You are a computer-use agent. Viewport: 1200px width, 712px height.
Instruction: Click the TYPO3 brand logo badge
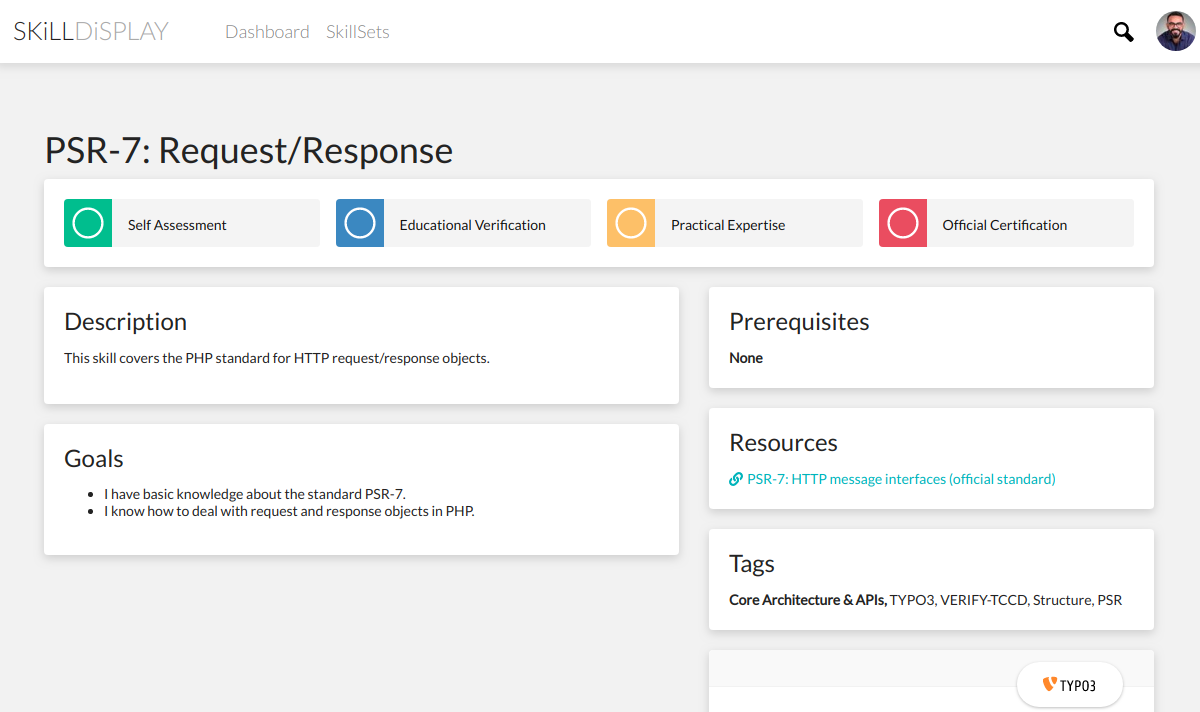point(1069,685)
